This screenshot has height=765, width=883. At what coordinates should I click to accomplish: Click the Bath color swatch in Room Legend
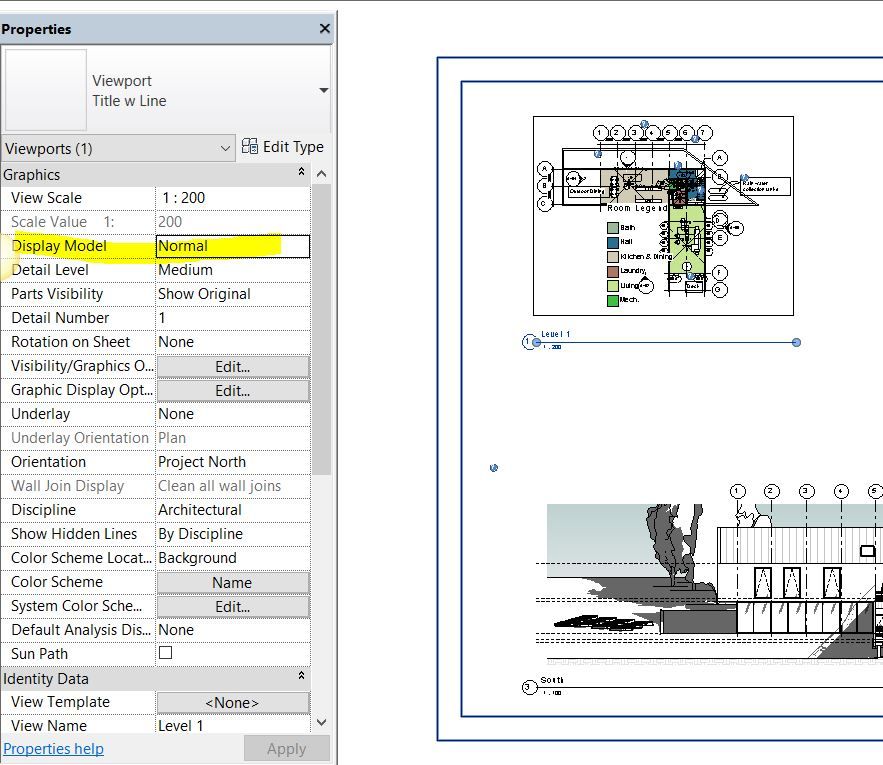click(613, 228)
